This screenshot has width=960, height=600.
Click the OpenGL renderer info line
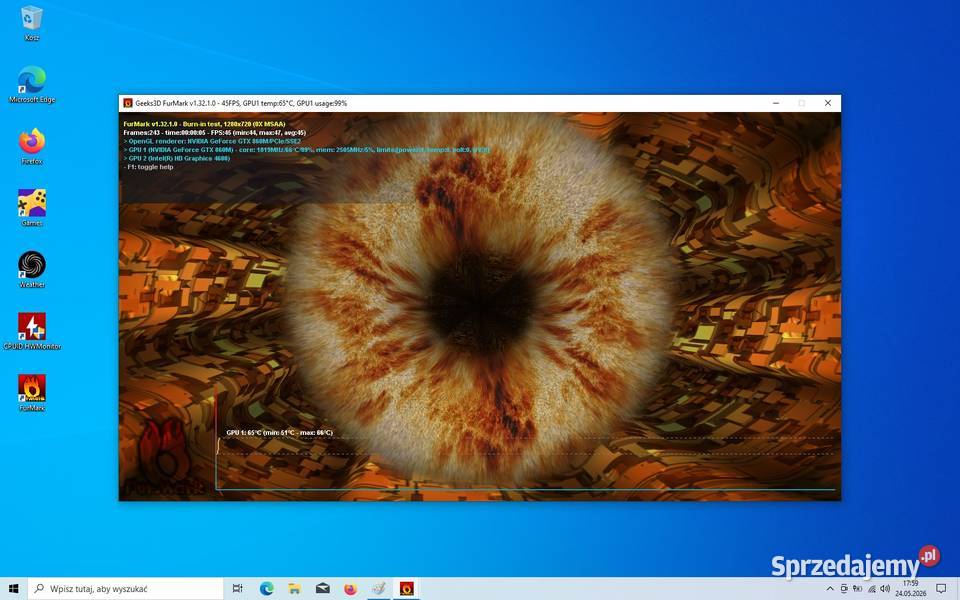(x=212, y=141)
